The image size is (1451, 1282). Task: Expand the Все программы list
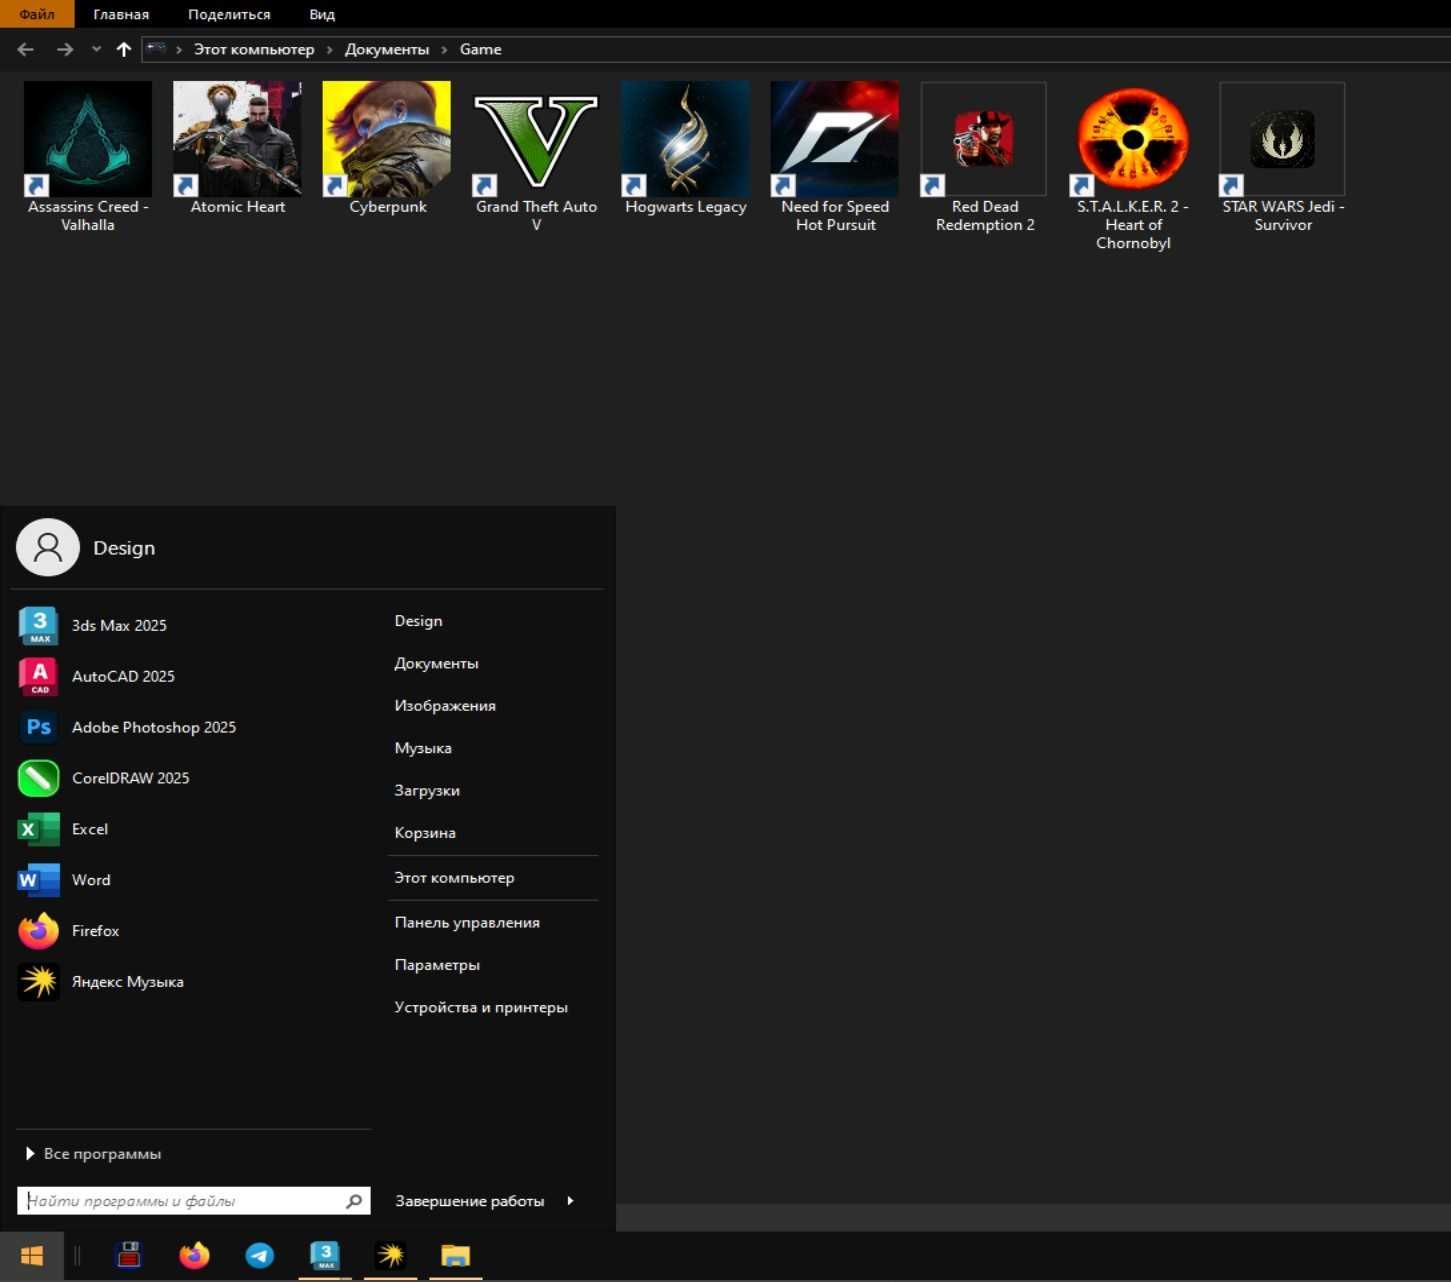click(94, 1154)
